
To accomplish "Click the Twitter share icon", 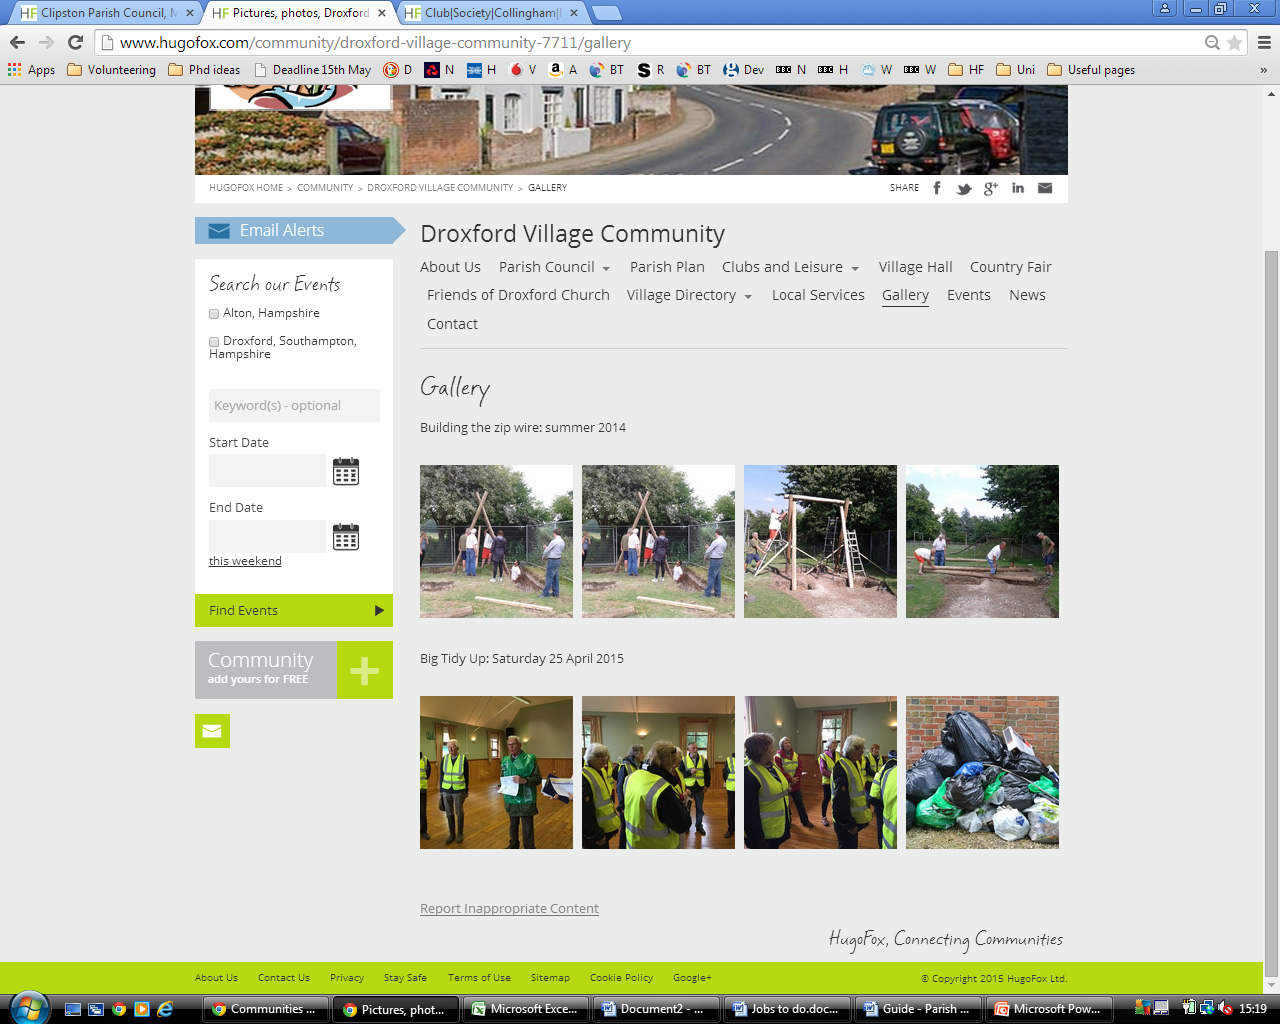I will [x=963, y=188].
